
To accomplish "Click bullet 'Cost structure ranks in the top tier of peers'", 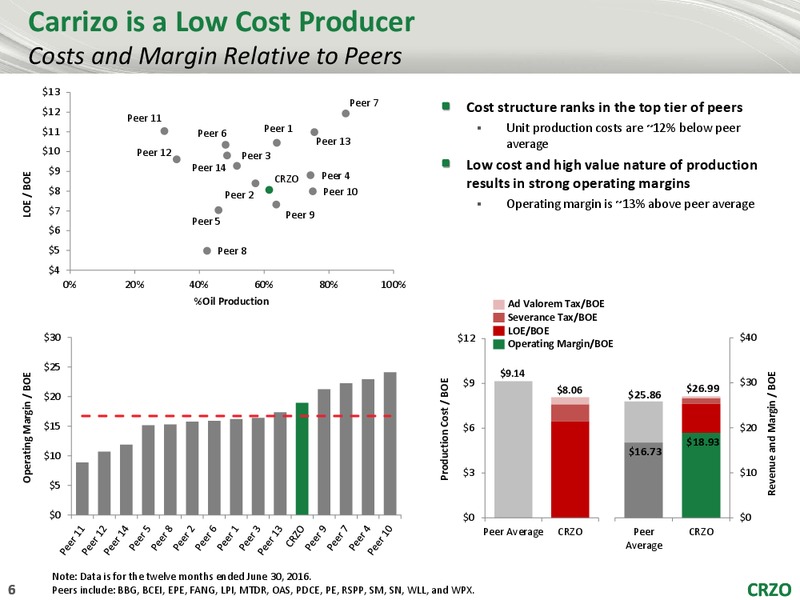I will pos(604,107).
